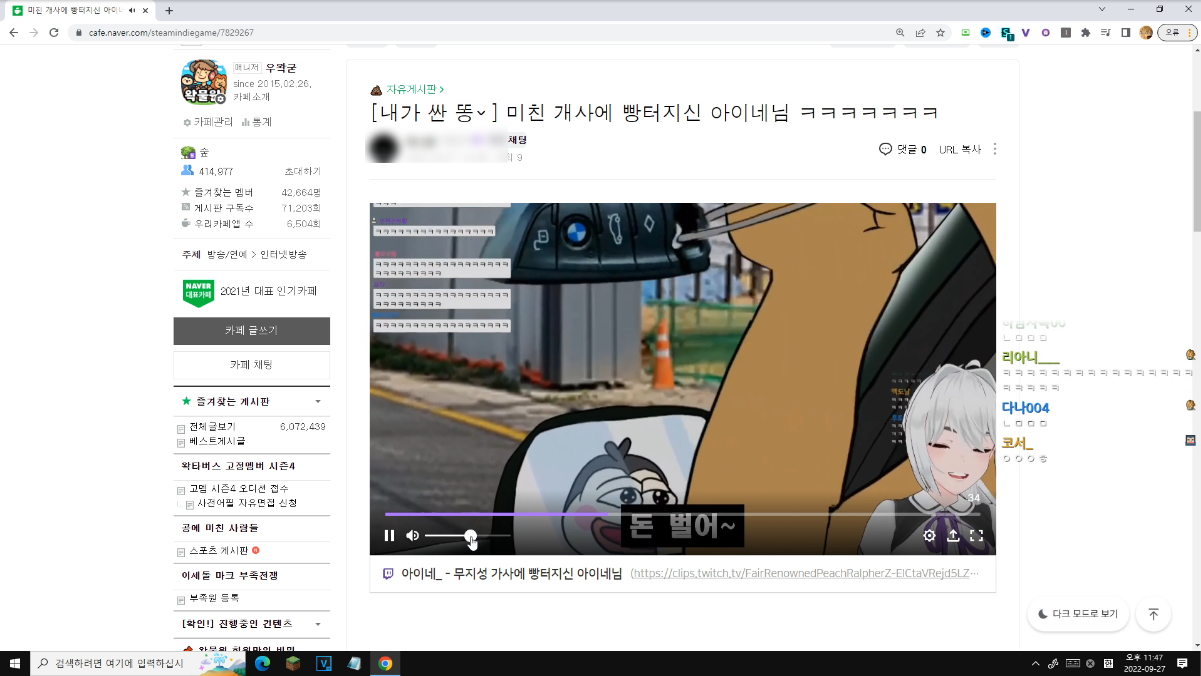Open the 베스트게시글 board

coord(217,441)
